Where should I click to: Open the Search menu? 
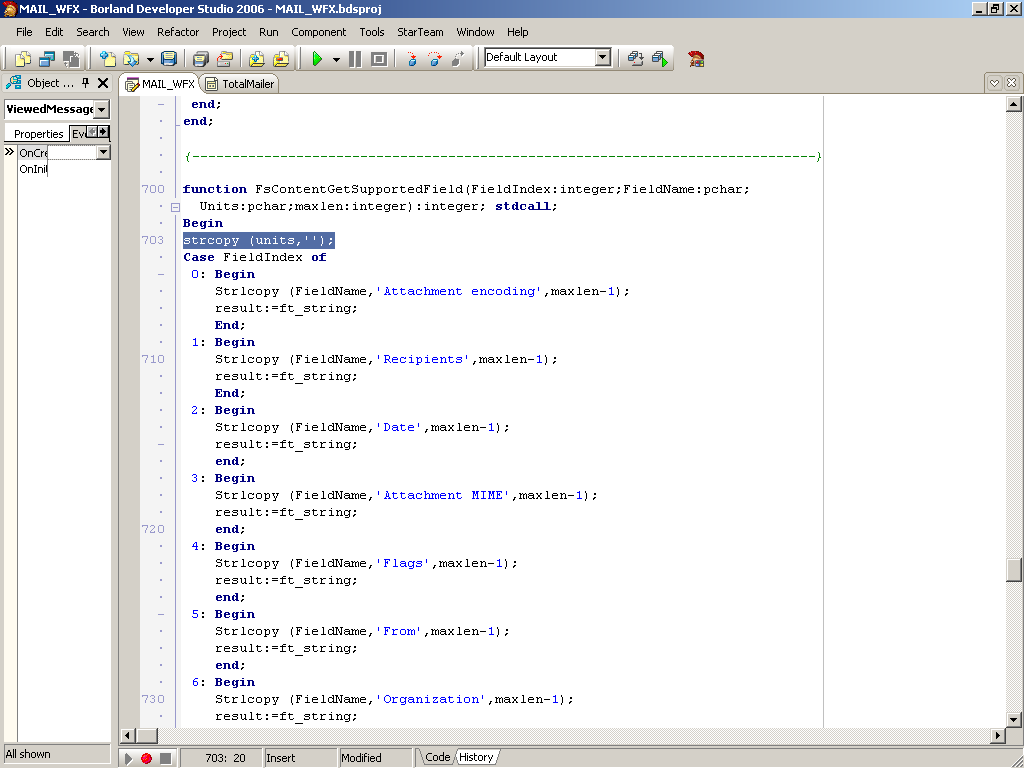coord(93,32)
